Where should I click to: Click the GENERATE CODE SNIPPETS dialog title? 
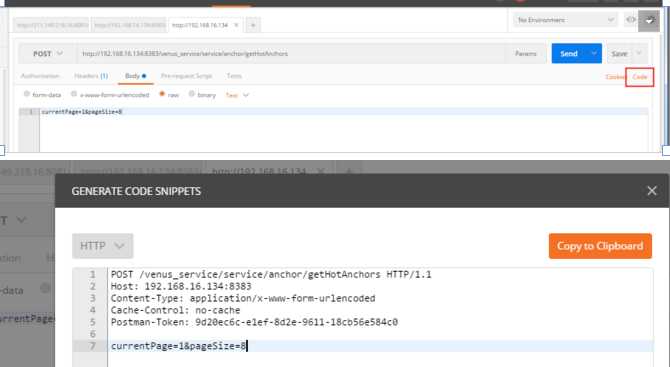tap(136, 191)
